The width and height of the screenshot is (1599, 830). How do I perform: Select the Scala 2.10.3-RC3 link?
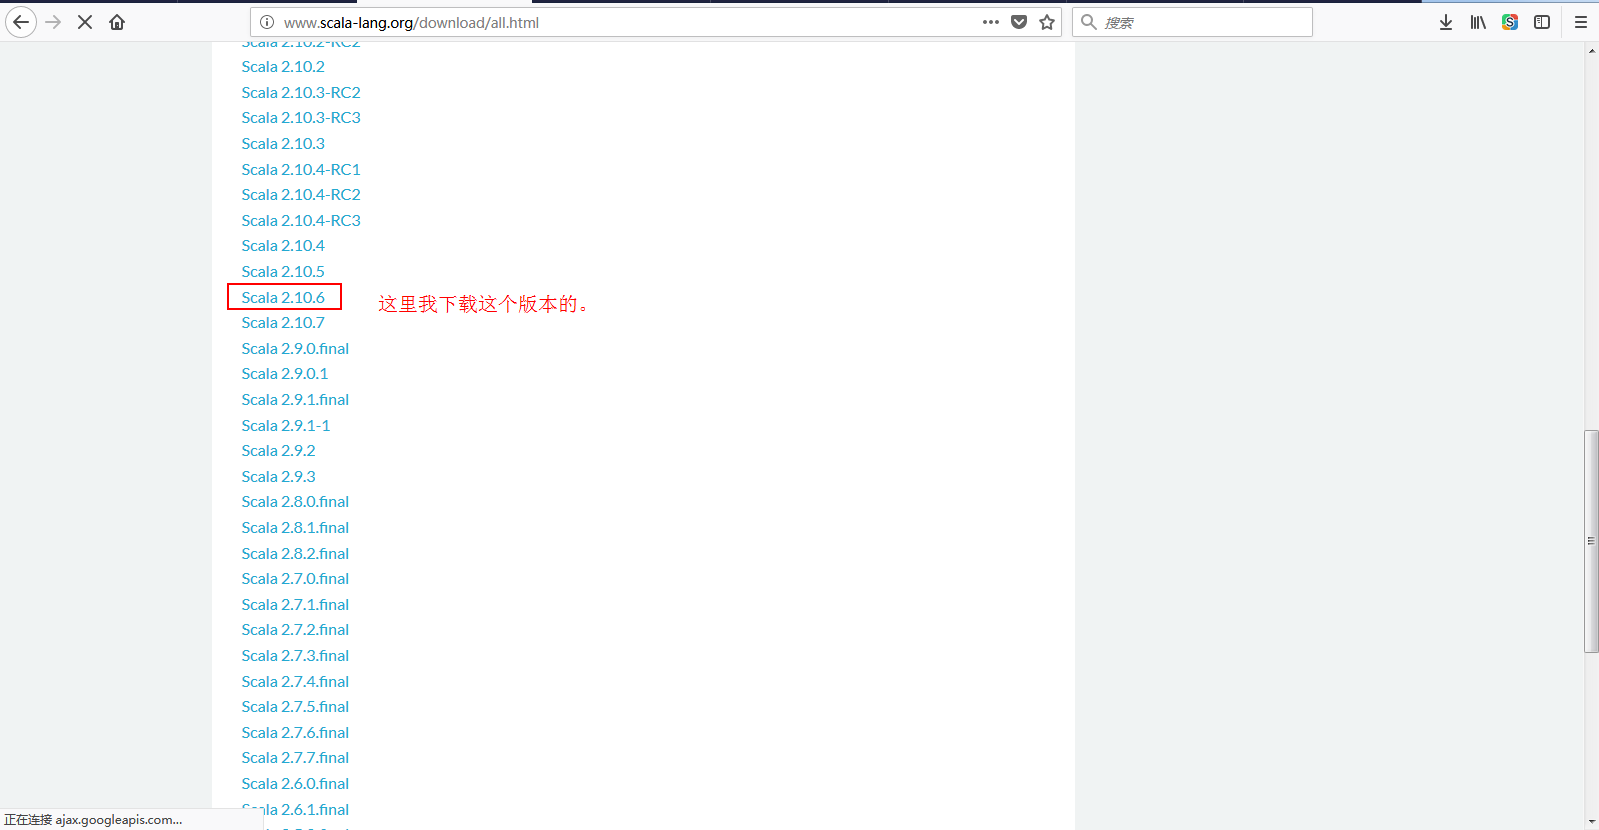click(301, 118)
